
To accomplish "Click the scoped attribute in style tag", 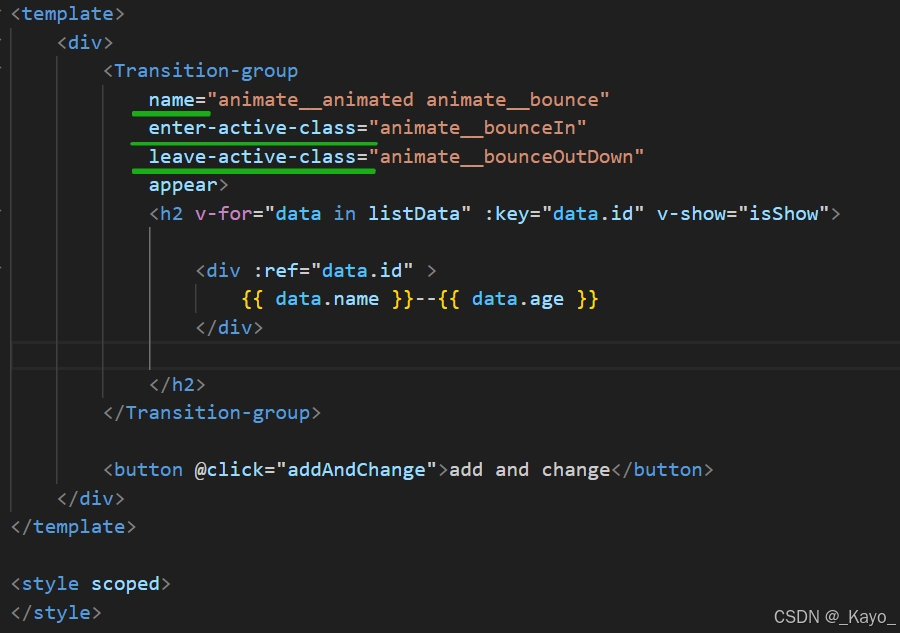I will pyautogui.click(x=125, y=584).
